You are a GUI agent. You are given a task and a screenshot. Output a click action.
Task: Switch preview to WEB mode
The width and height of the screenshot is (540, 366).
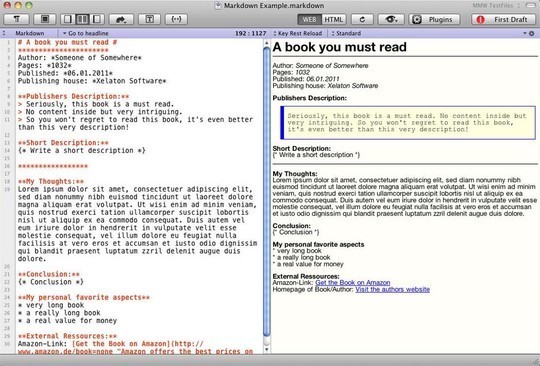(309, 20)
